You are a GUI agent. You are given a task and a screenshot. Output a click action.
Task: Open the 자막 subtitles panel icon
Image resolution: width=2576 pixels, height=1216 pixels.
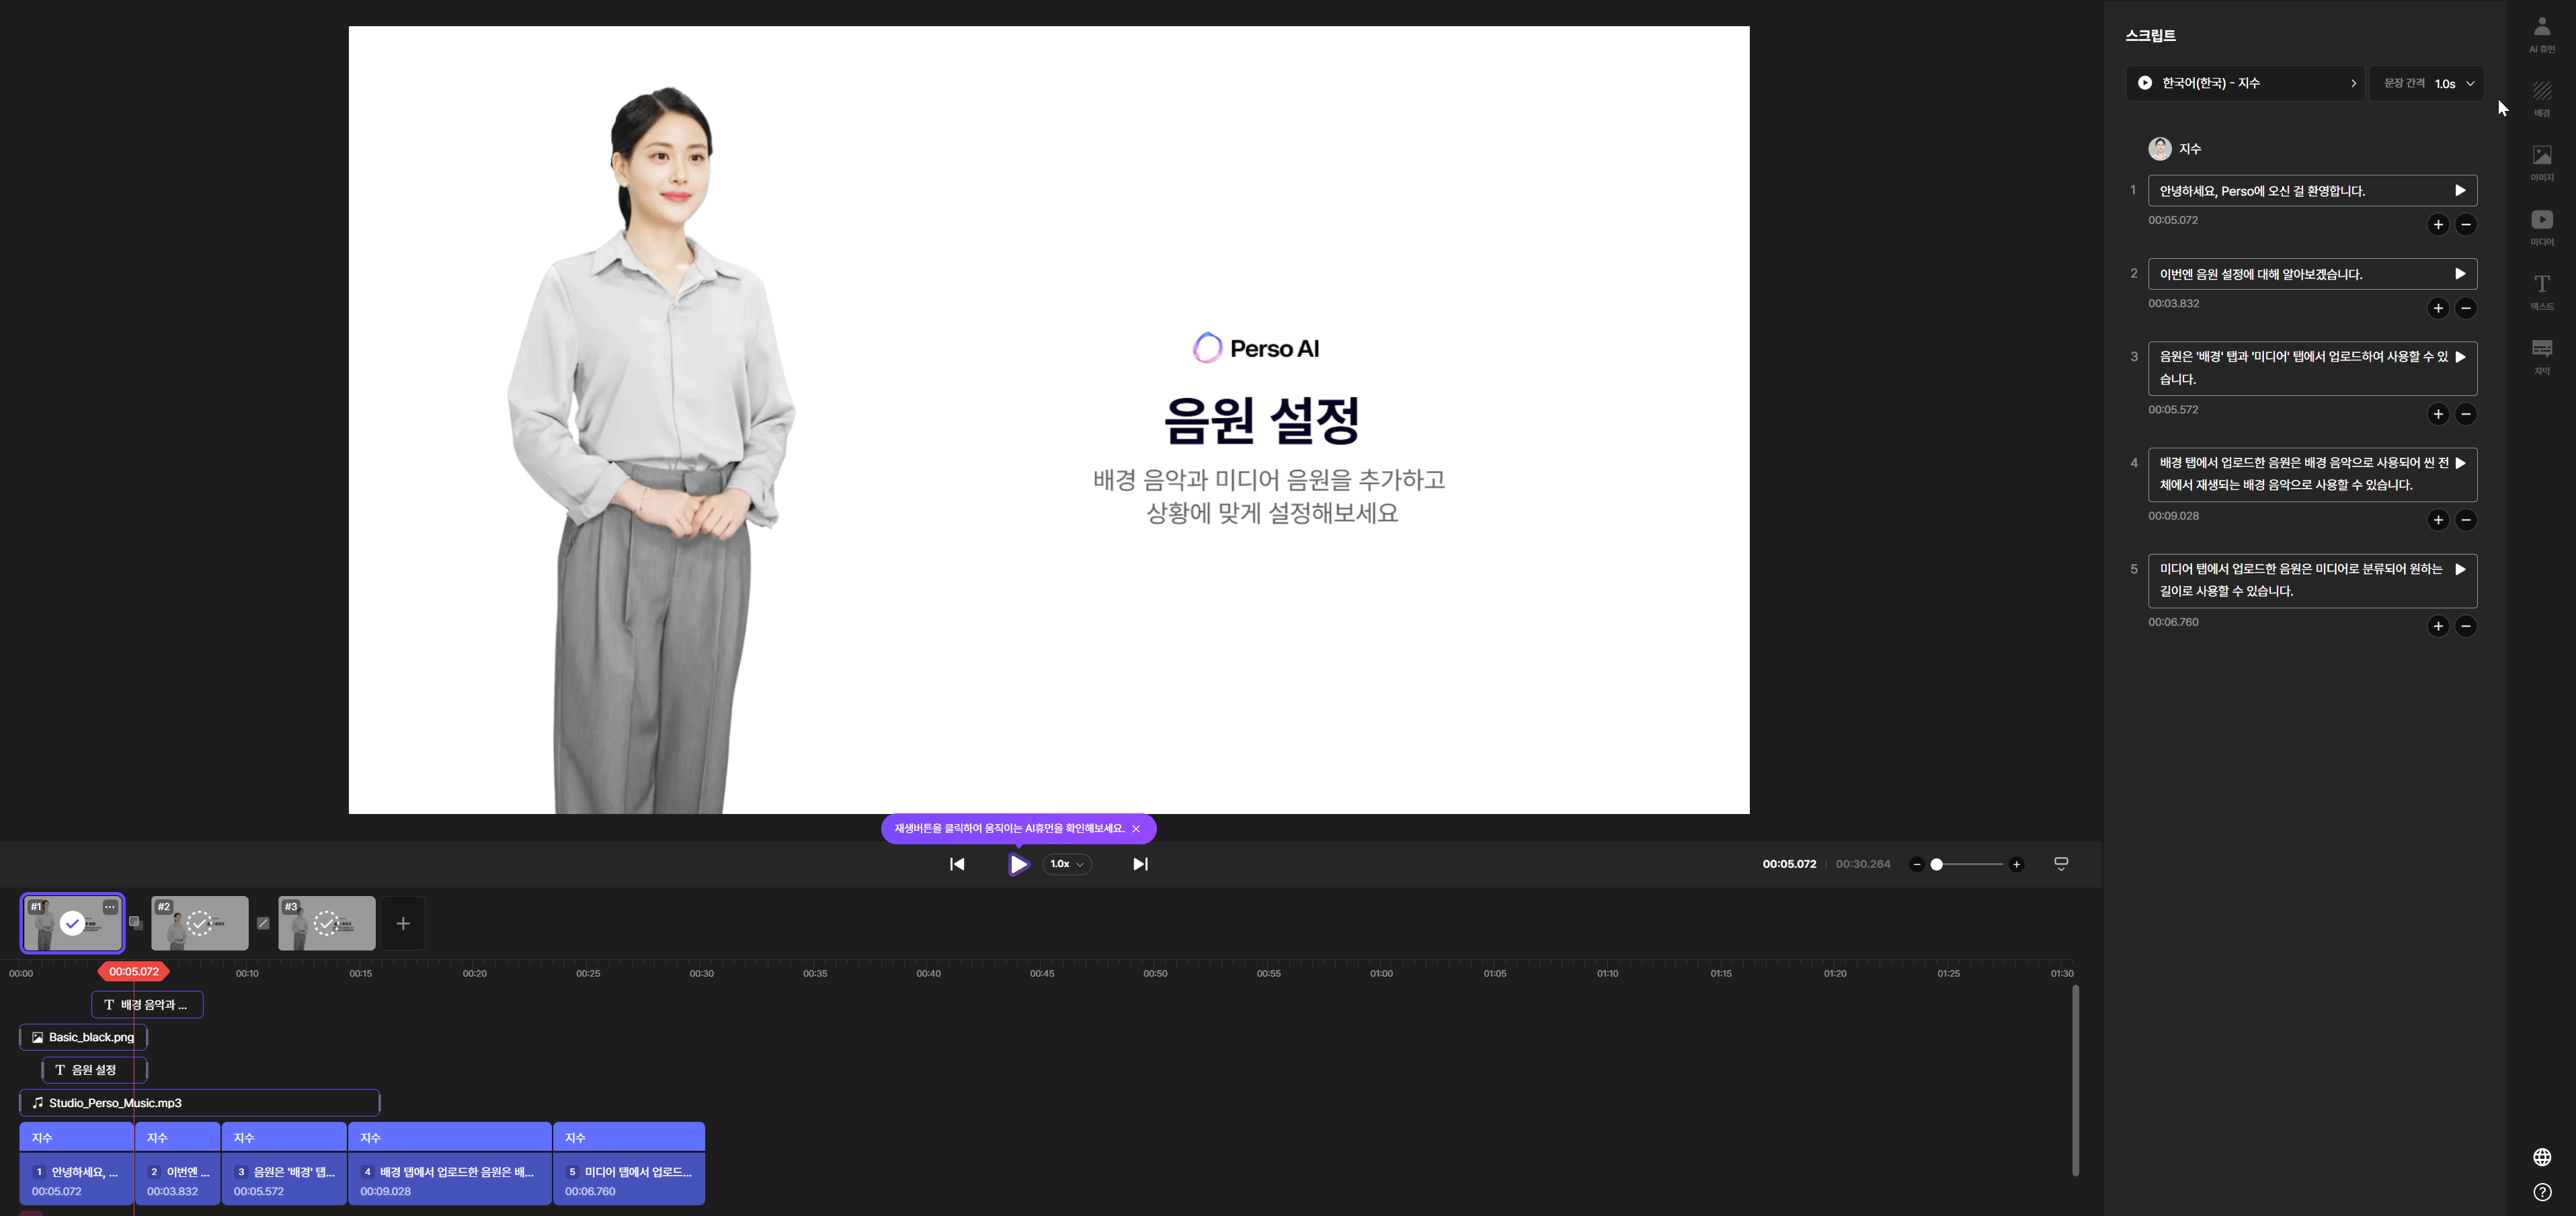[x=2541, y=354]
